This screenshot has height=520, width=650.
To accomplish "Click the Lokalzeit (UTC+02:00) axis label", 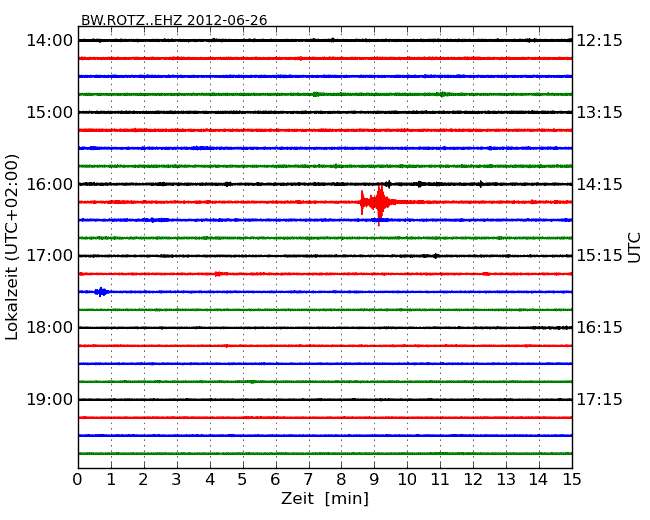I will coord(12,247).
